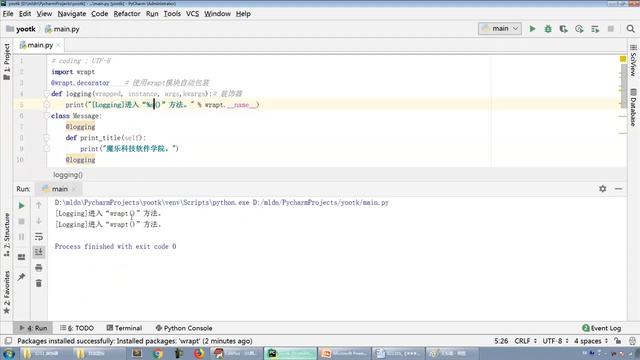Collapse the print_title method fold marker
The height and width of the screenshot is (360, 640).
[47, 138]
